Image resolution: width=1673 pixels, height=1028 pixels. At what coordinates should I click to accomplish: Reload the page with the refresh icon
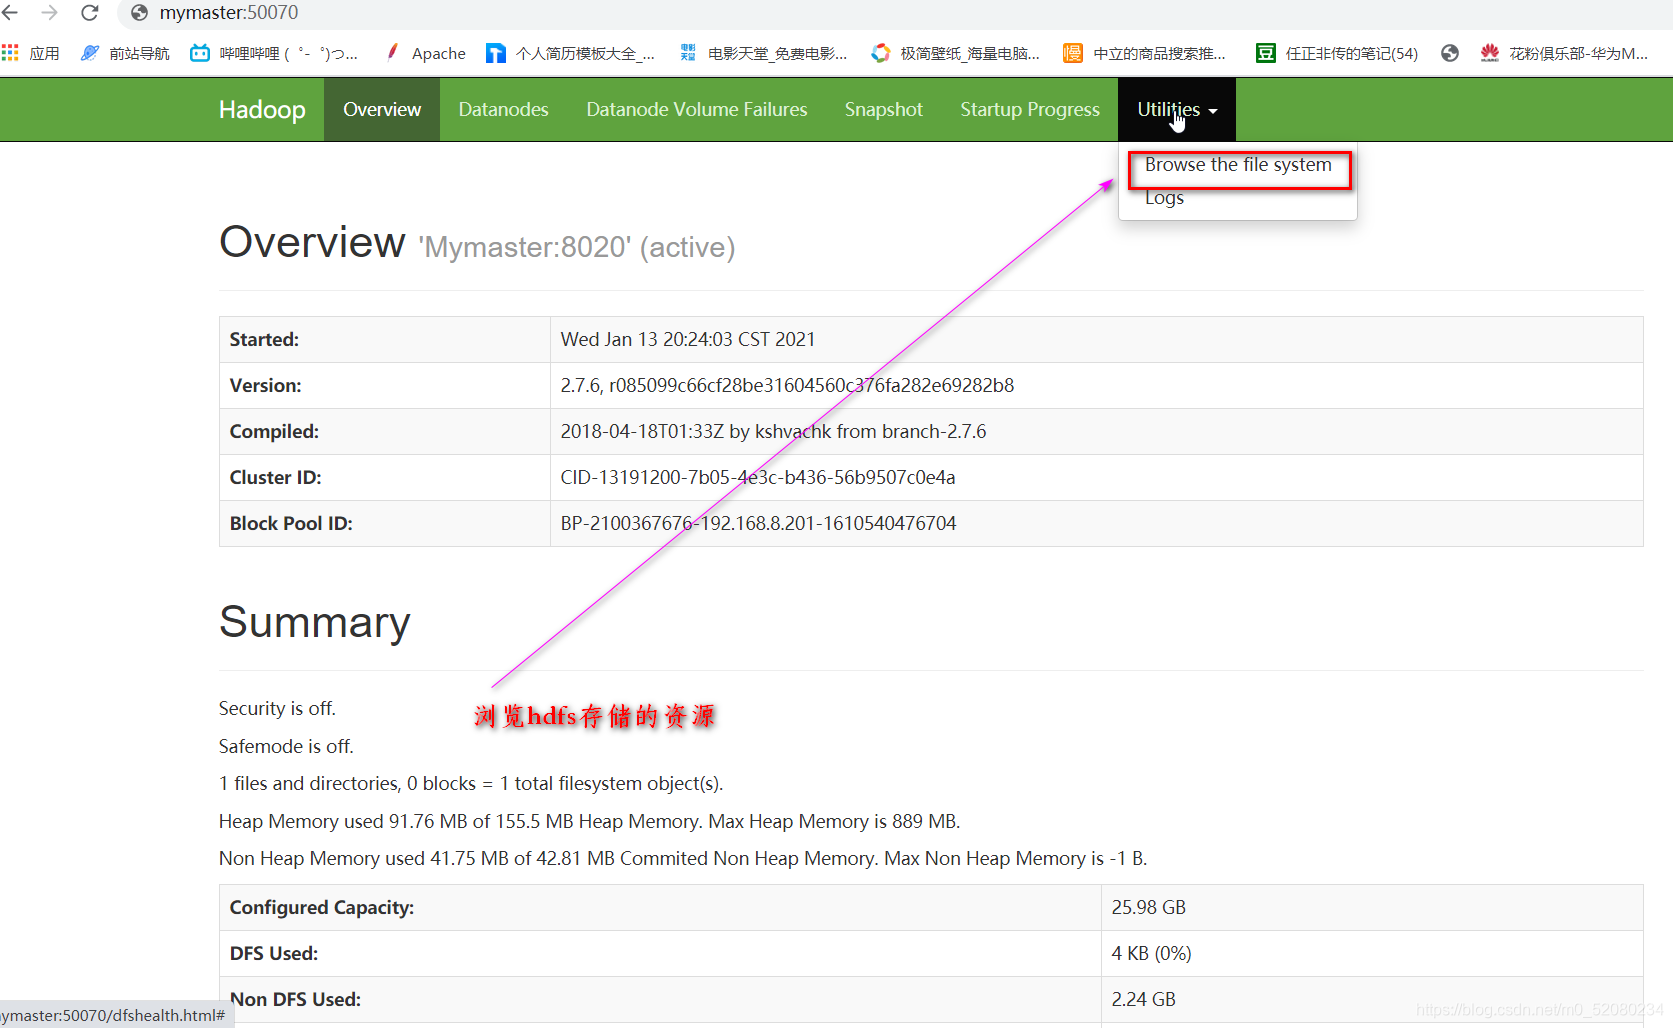pyautogui.click(x=89, y=13)
